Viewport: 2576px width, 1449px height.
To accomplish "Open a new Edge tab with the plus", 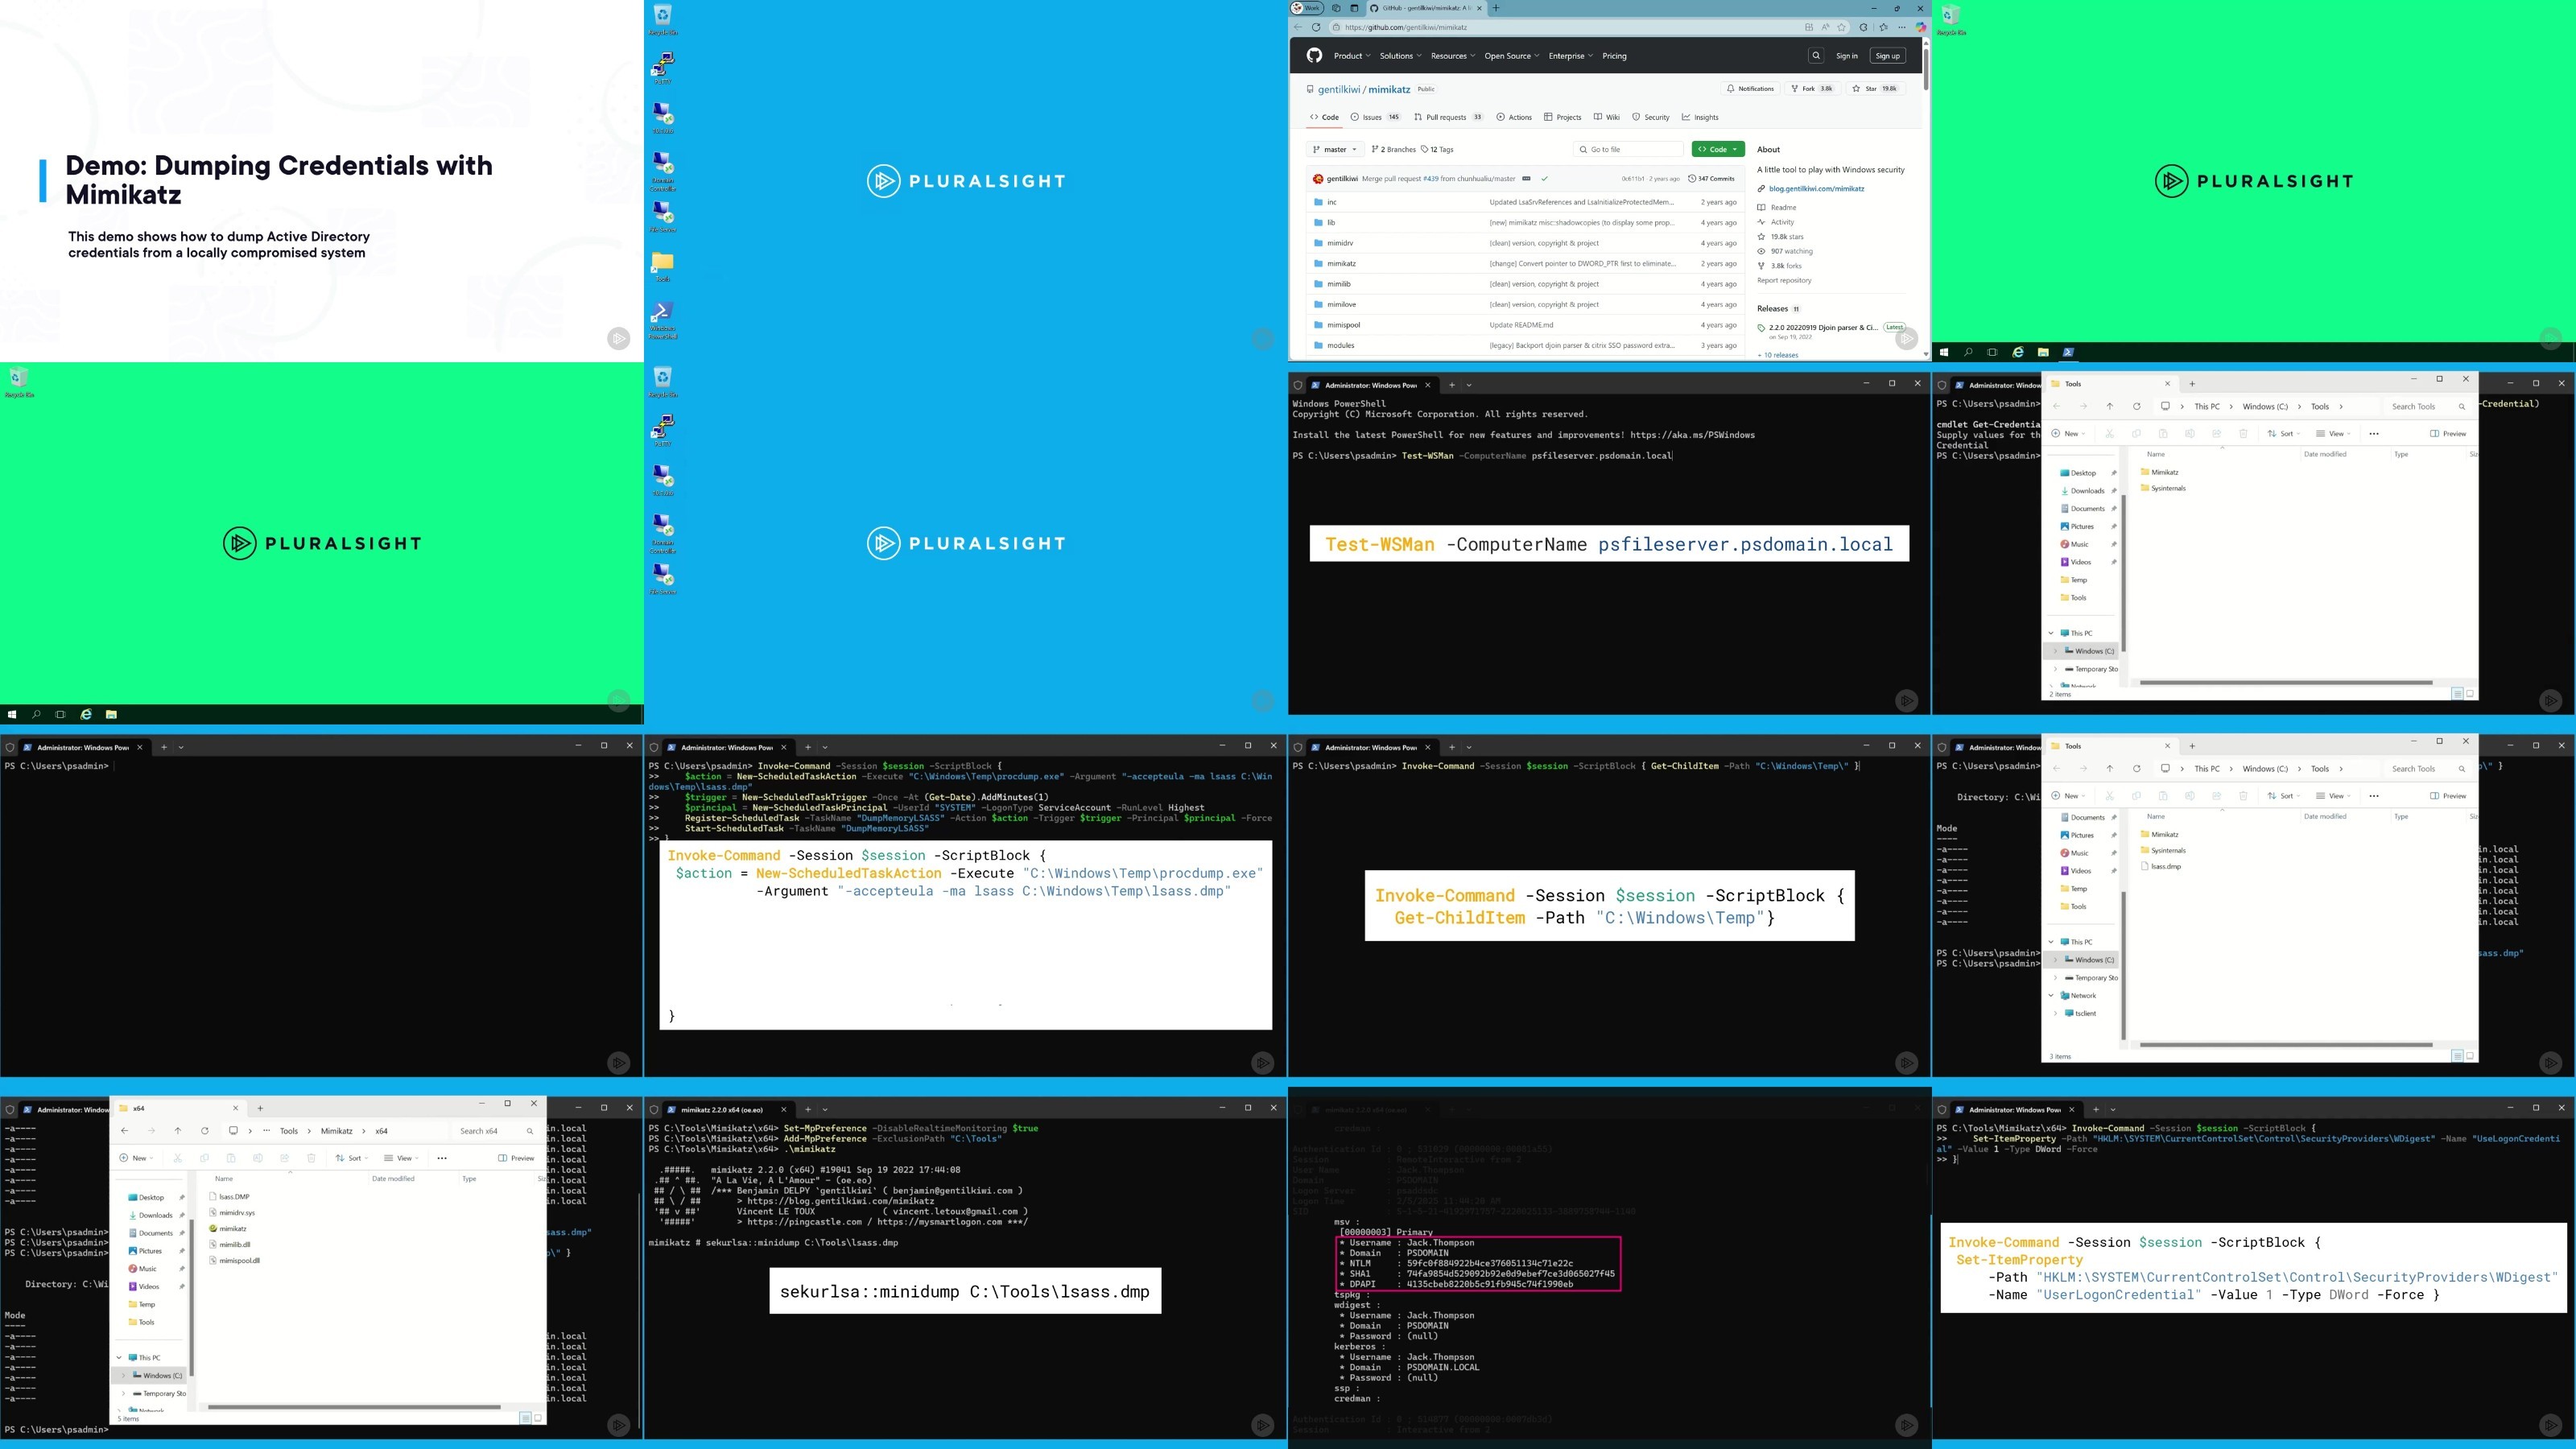I will coord(1496,8).
